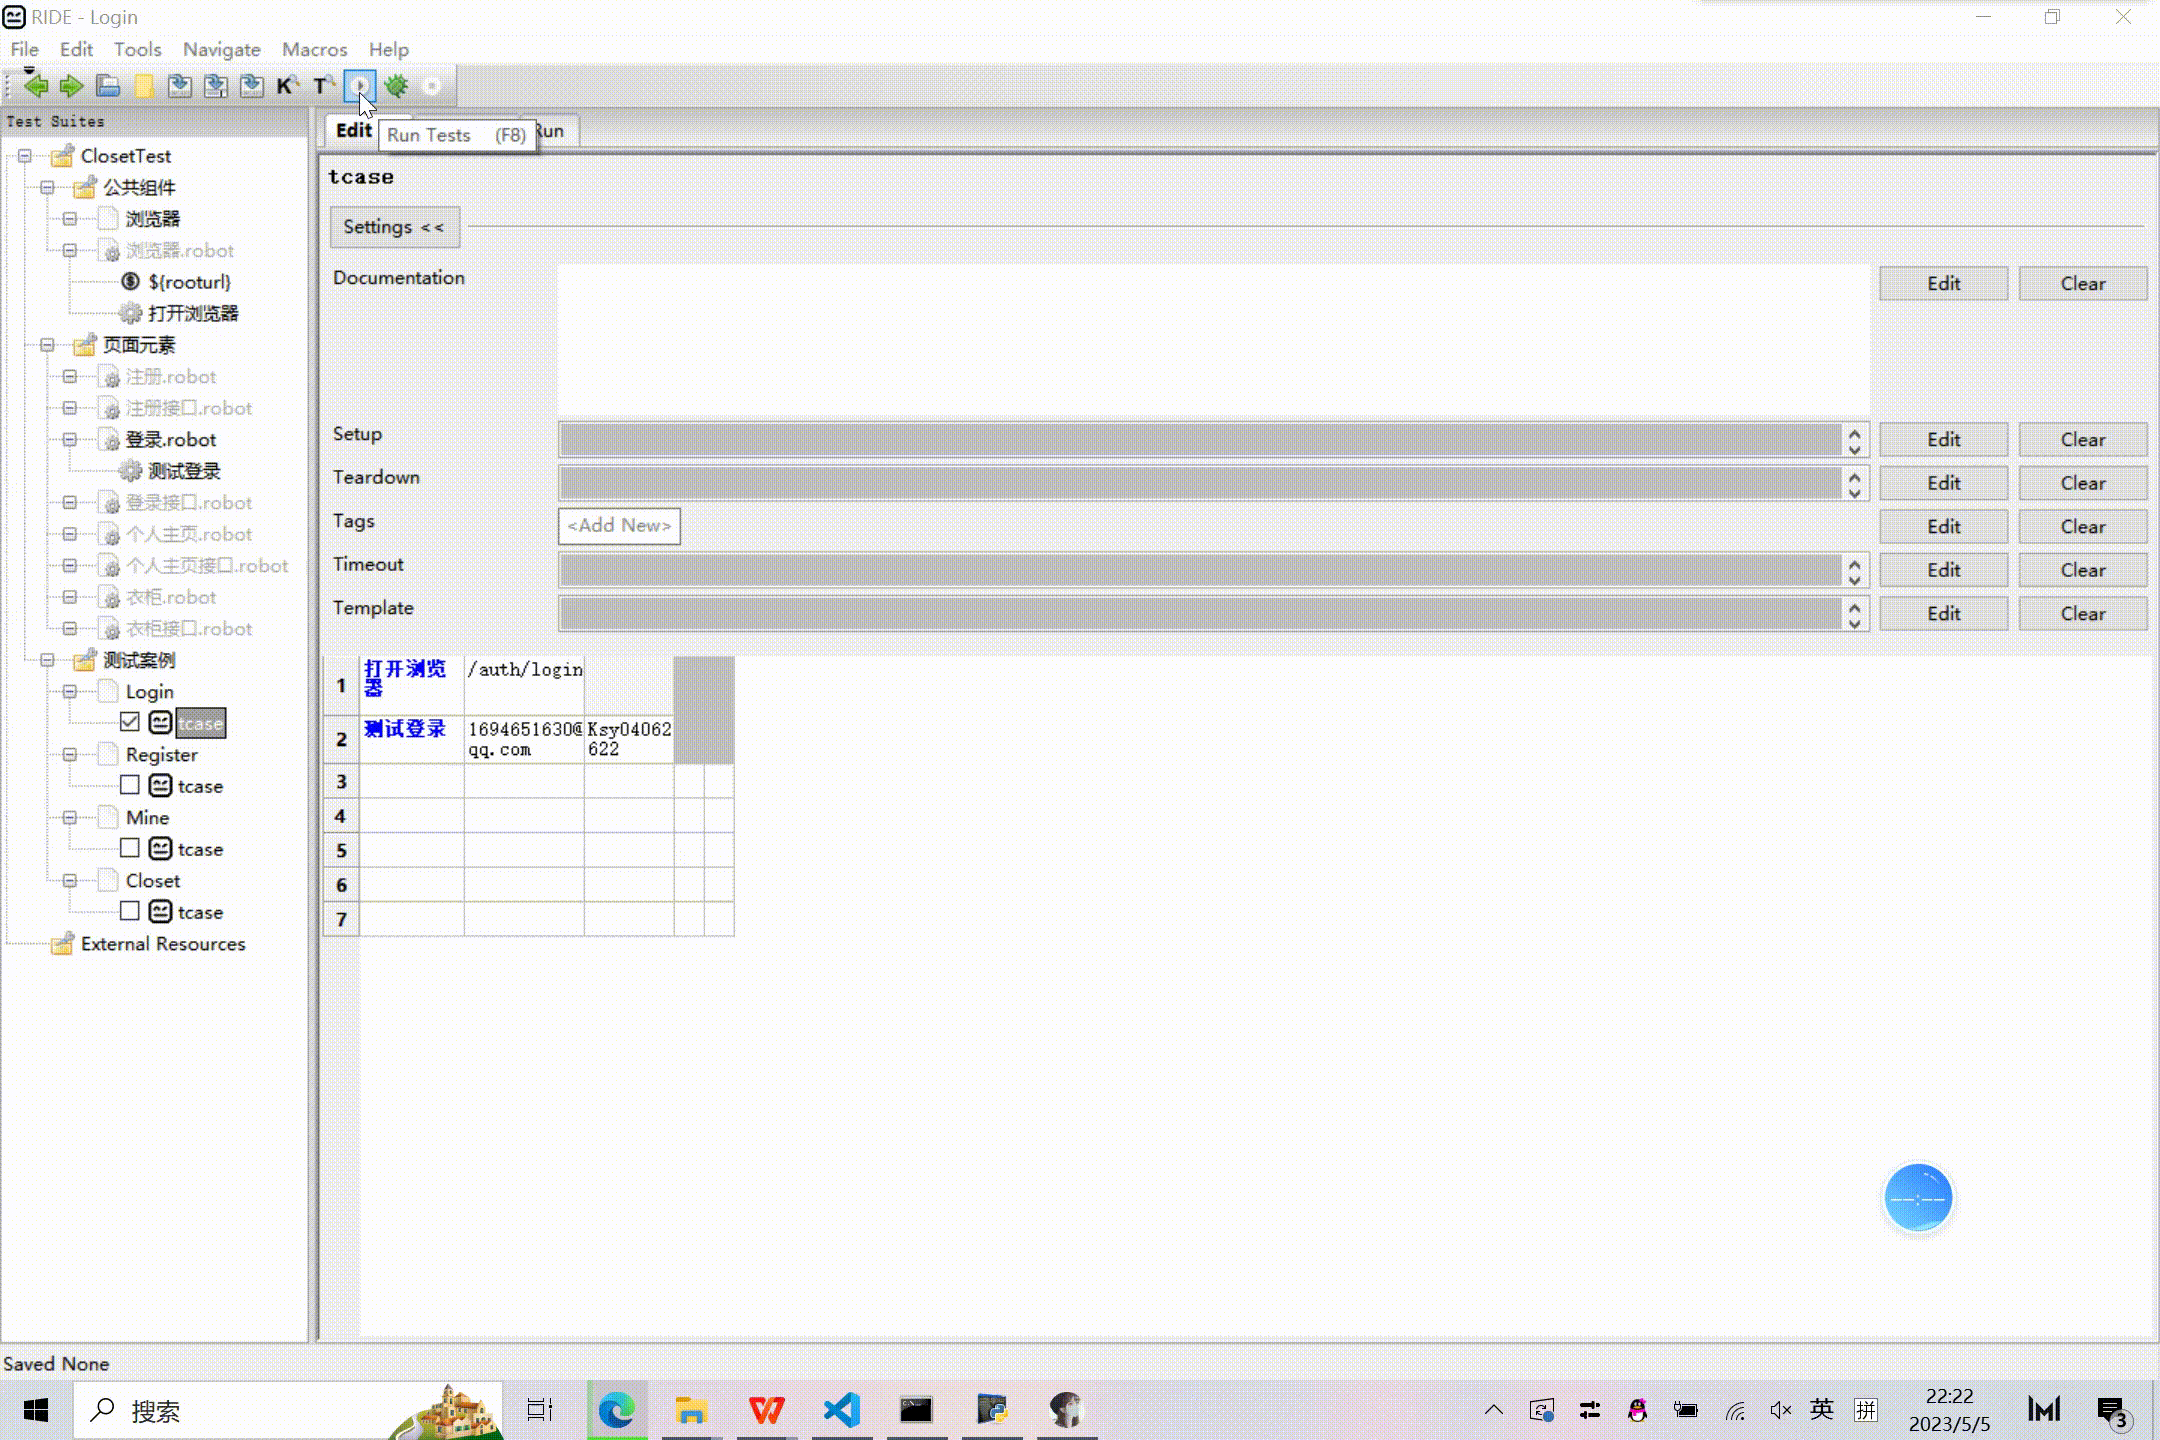Click the green Go Forward arrow

tap(71, 86)
